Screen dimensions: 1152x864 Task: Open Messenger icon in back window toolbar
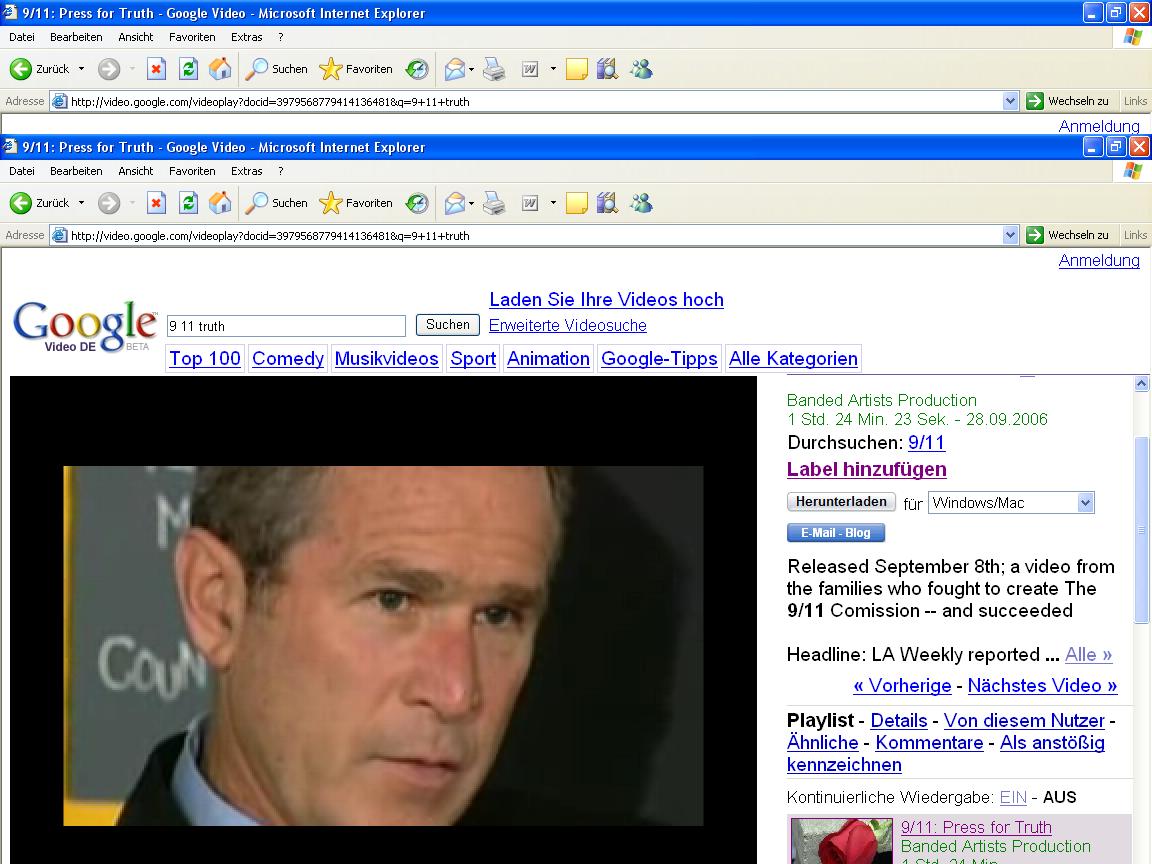[x=641, y=69]
